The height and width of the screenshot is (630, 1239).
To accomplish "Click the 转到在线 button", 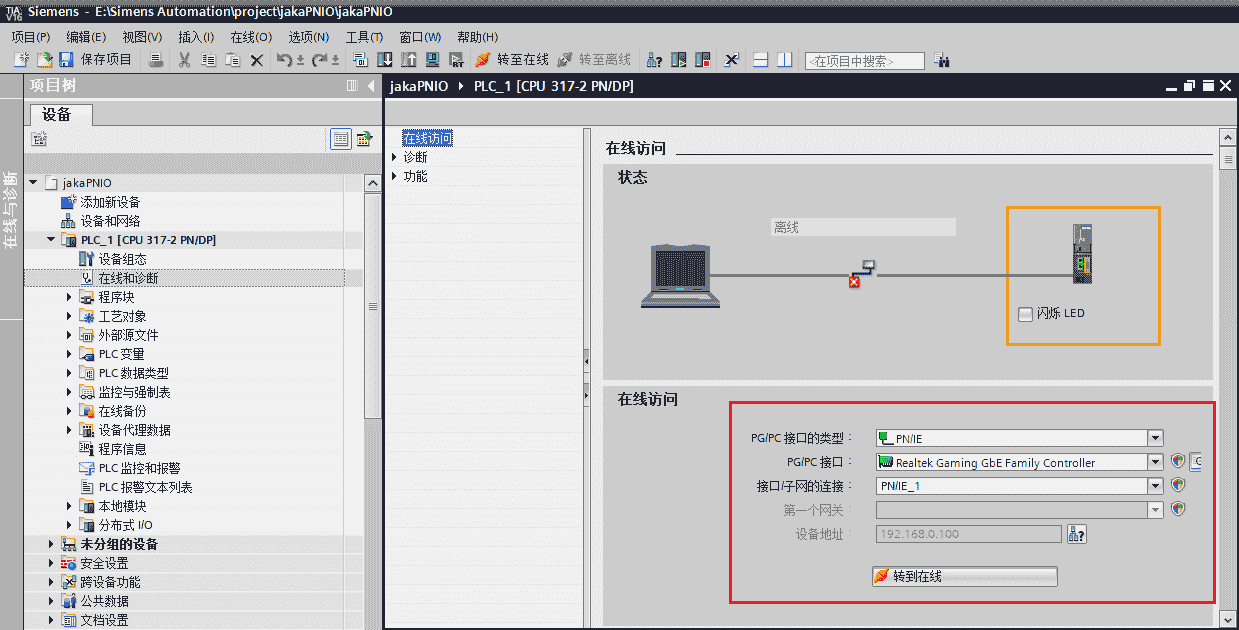I will coord(964,577).
